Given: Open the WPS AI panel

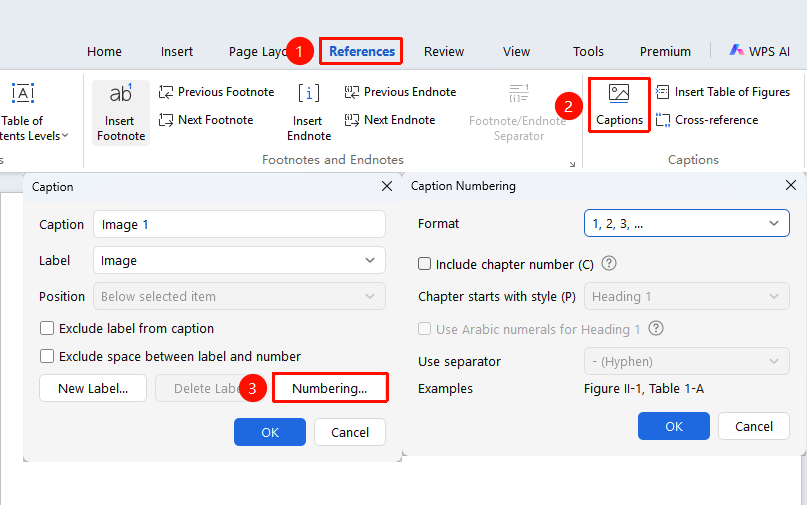Looking at the screenshot, I should [x=759, y=51].
